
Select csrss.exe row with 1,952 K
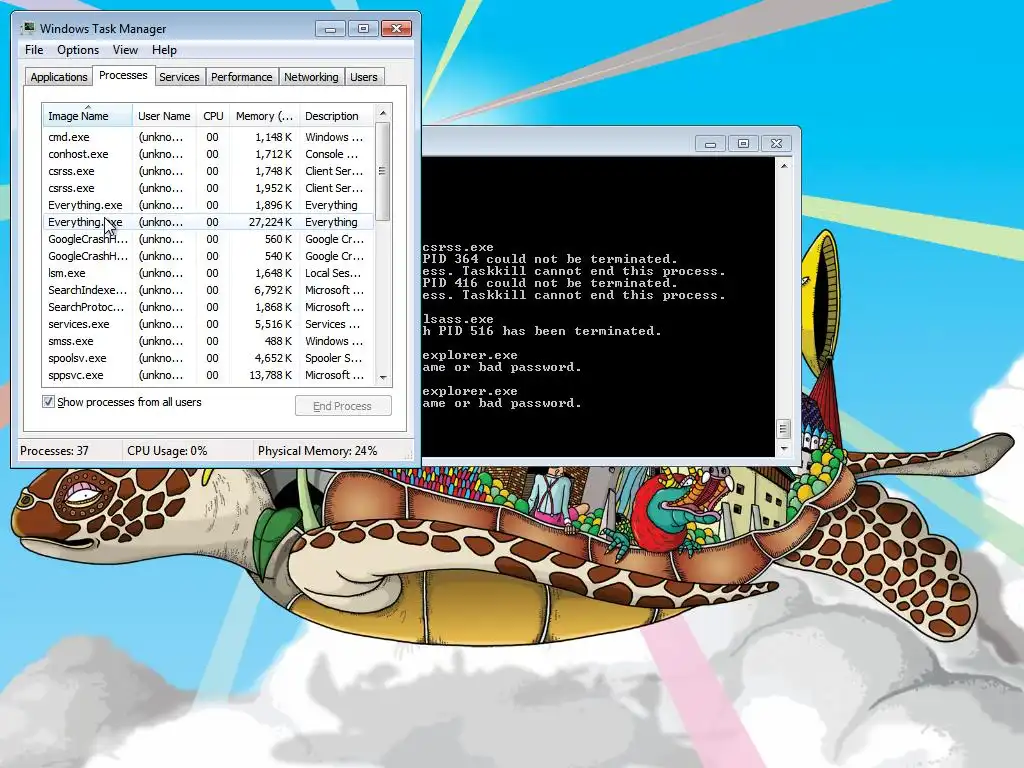208,188
